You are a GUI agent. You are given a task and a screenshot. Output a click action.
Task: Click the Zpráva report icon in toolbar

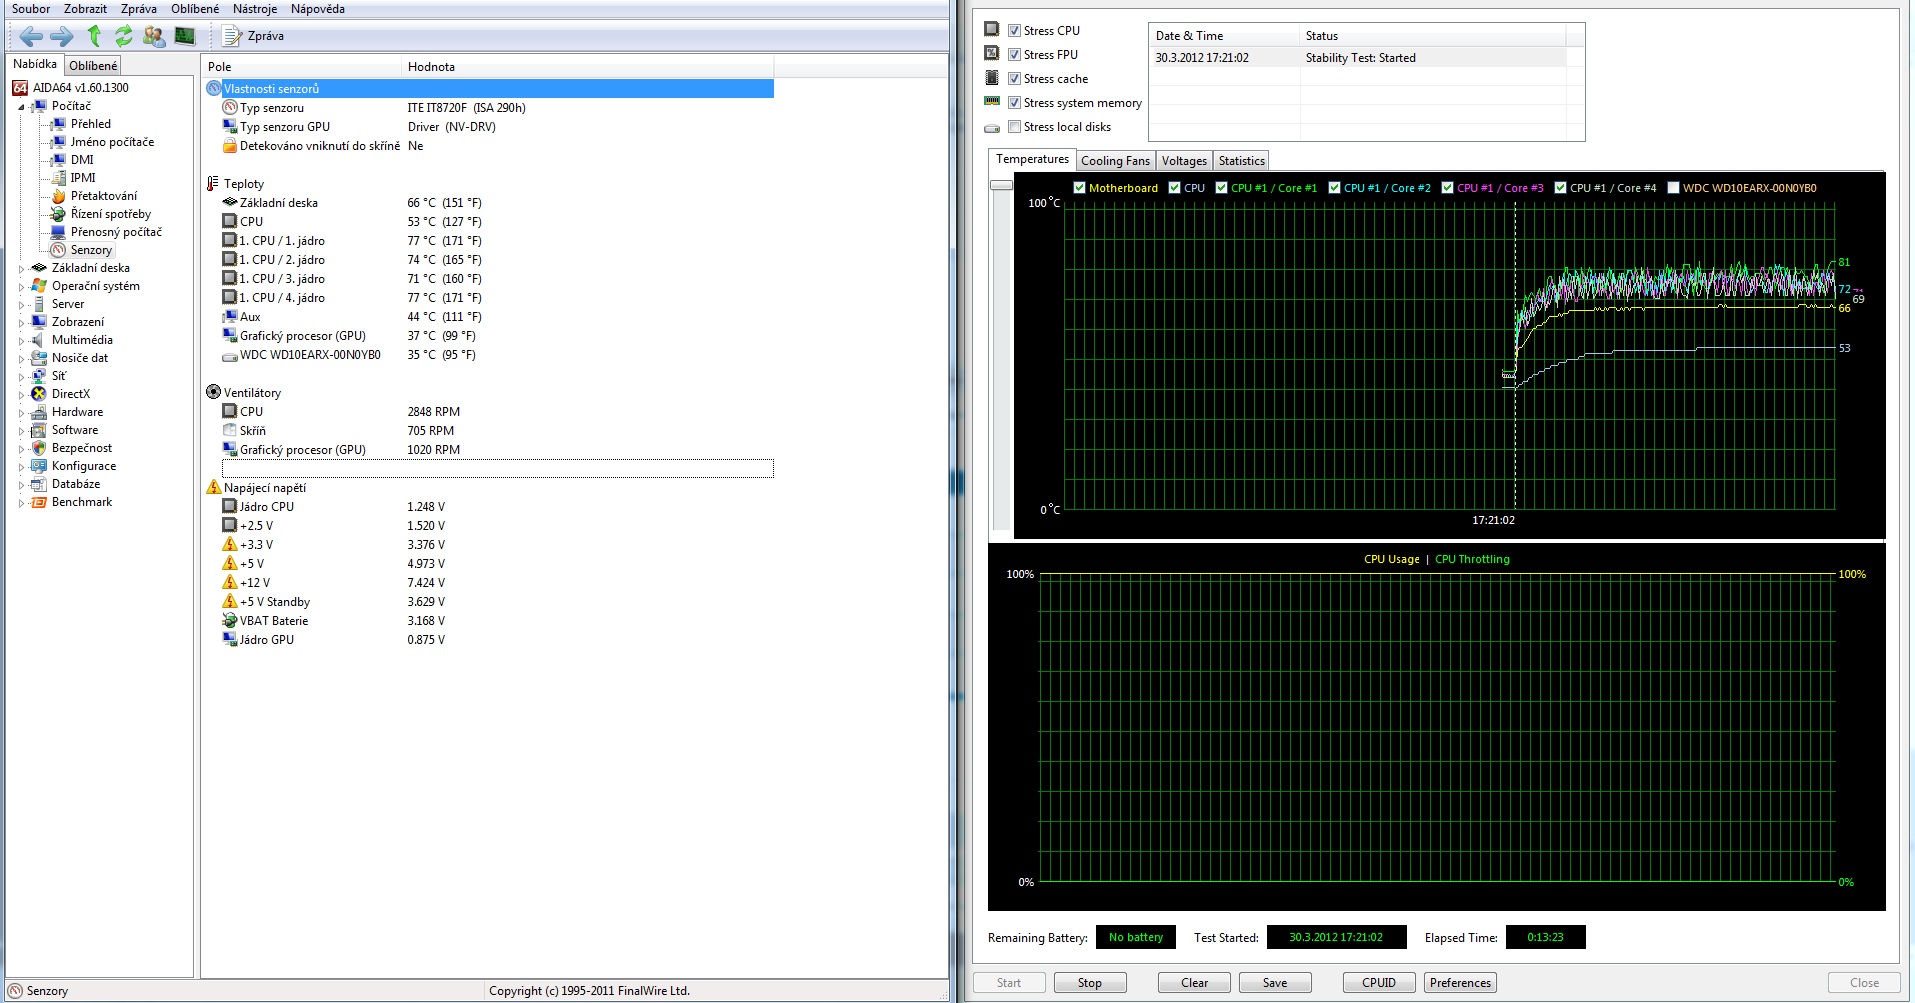(x=232, y=37)
